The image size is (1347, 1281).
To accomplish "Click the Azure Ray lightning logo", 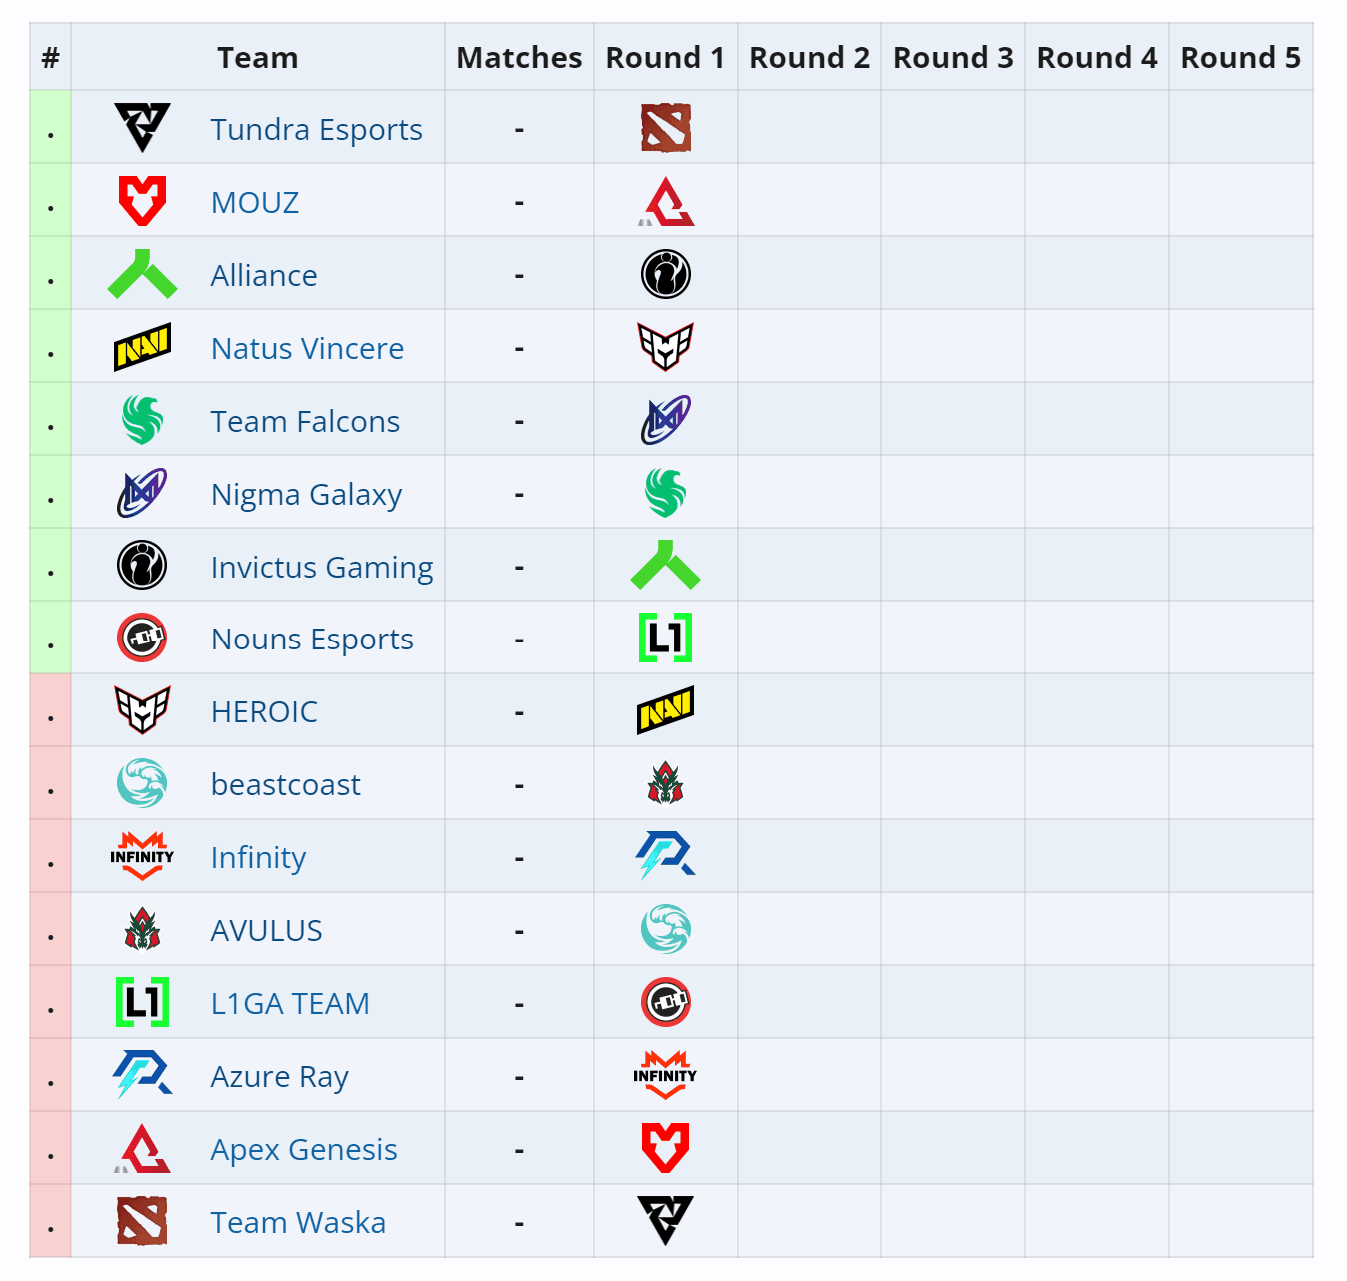I will point(141,1075).
